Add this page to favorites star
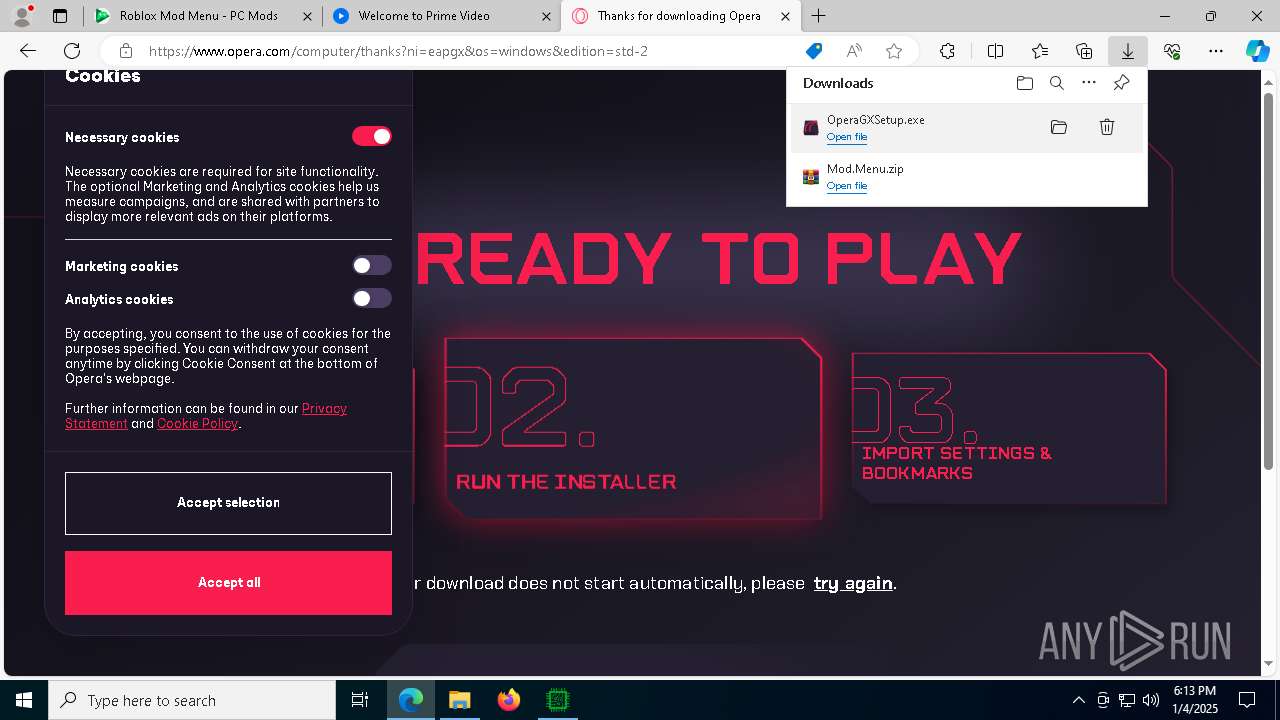This screenshot has height=720, width=1280. (x=894, y=51)
